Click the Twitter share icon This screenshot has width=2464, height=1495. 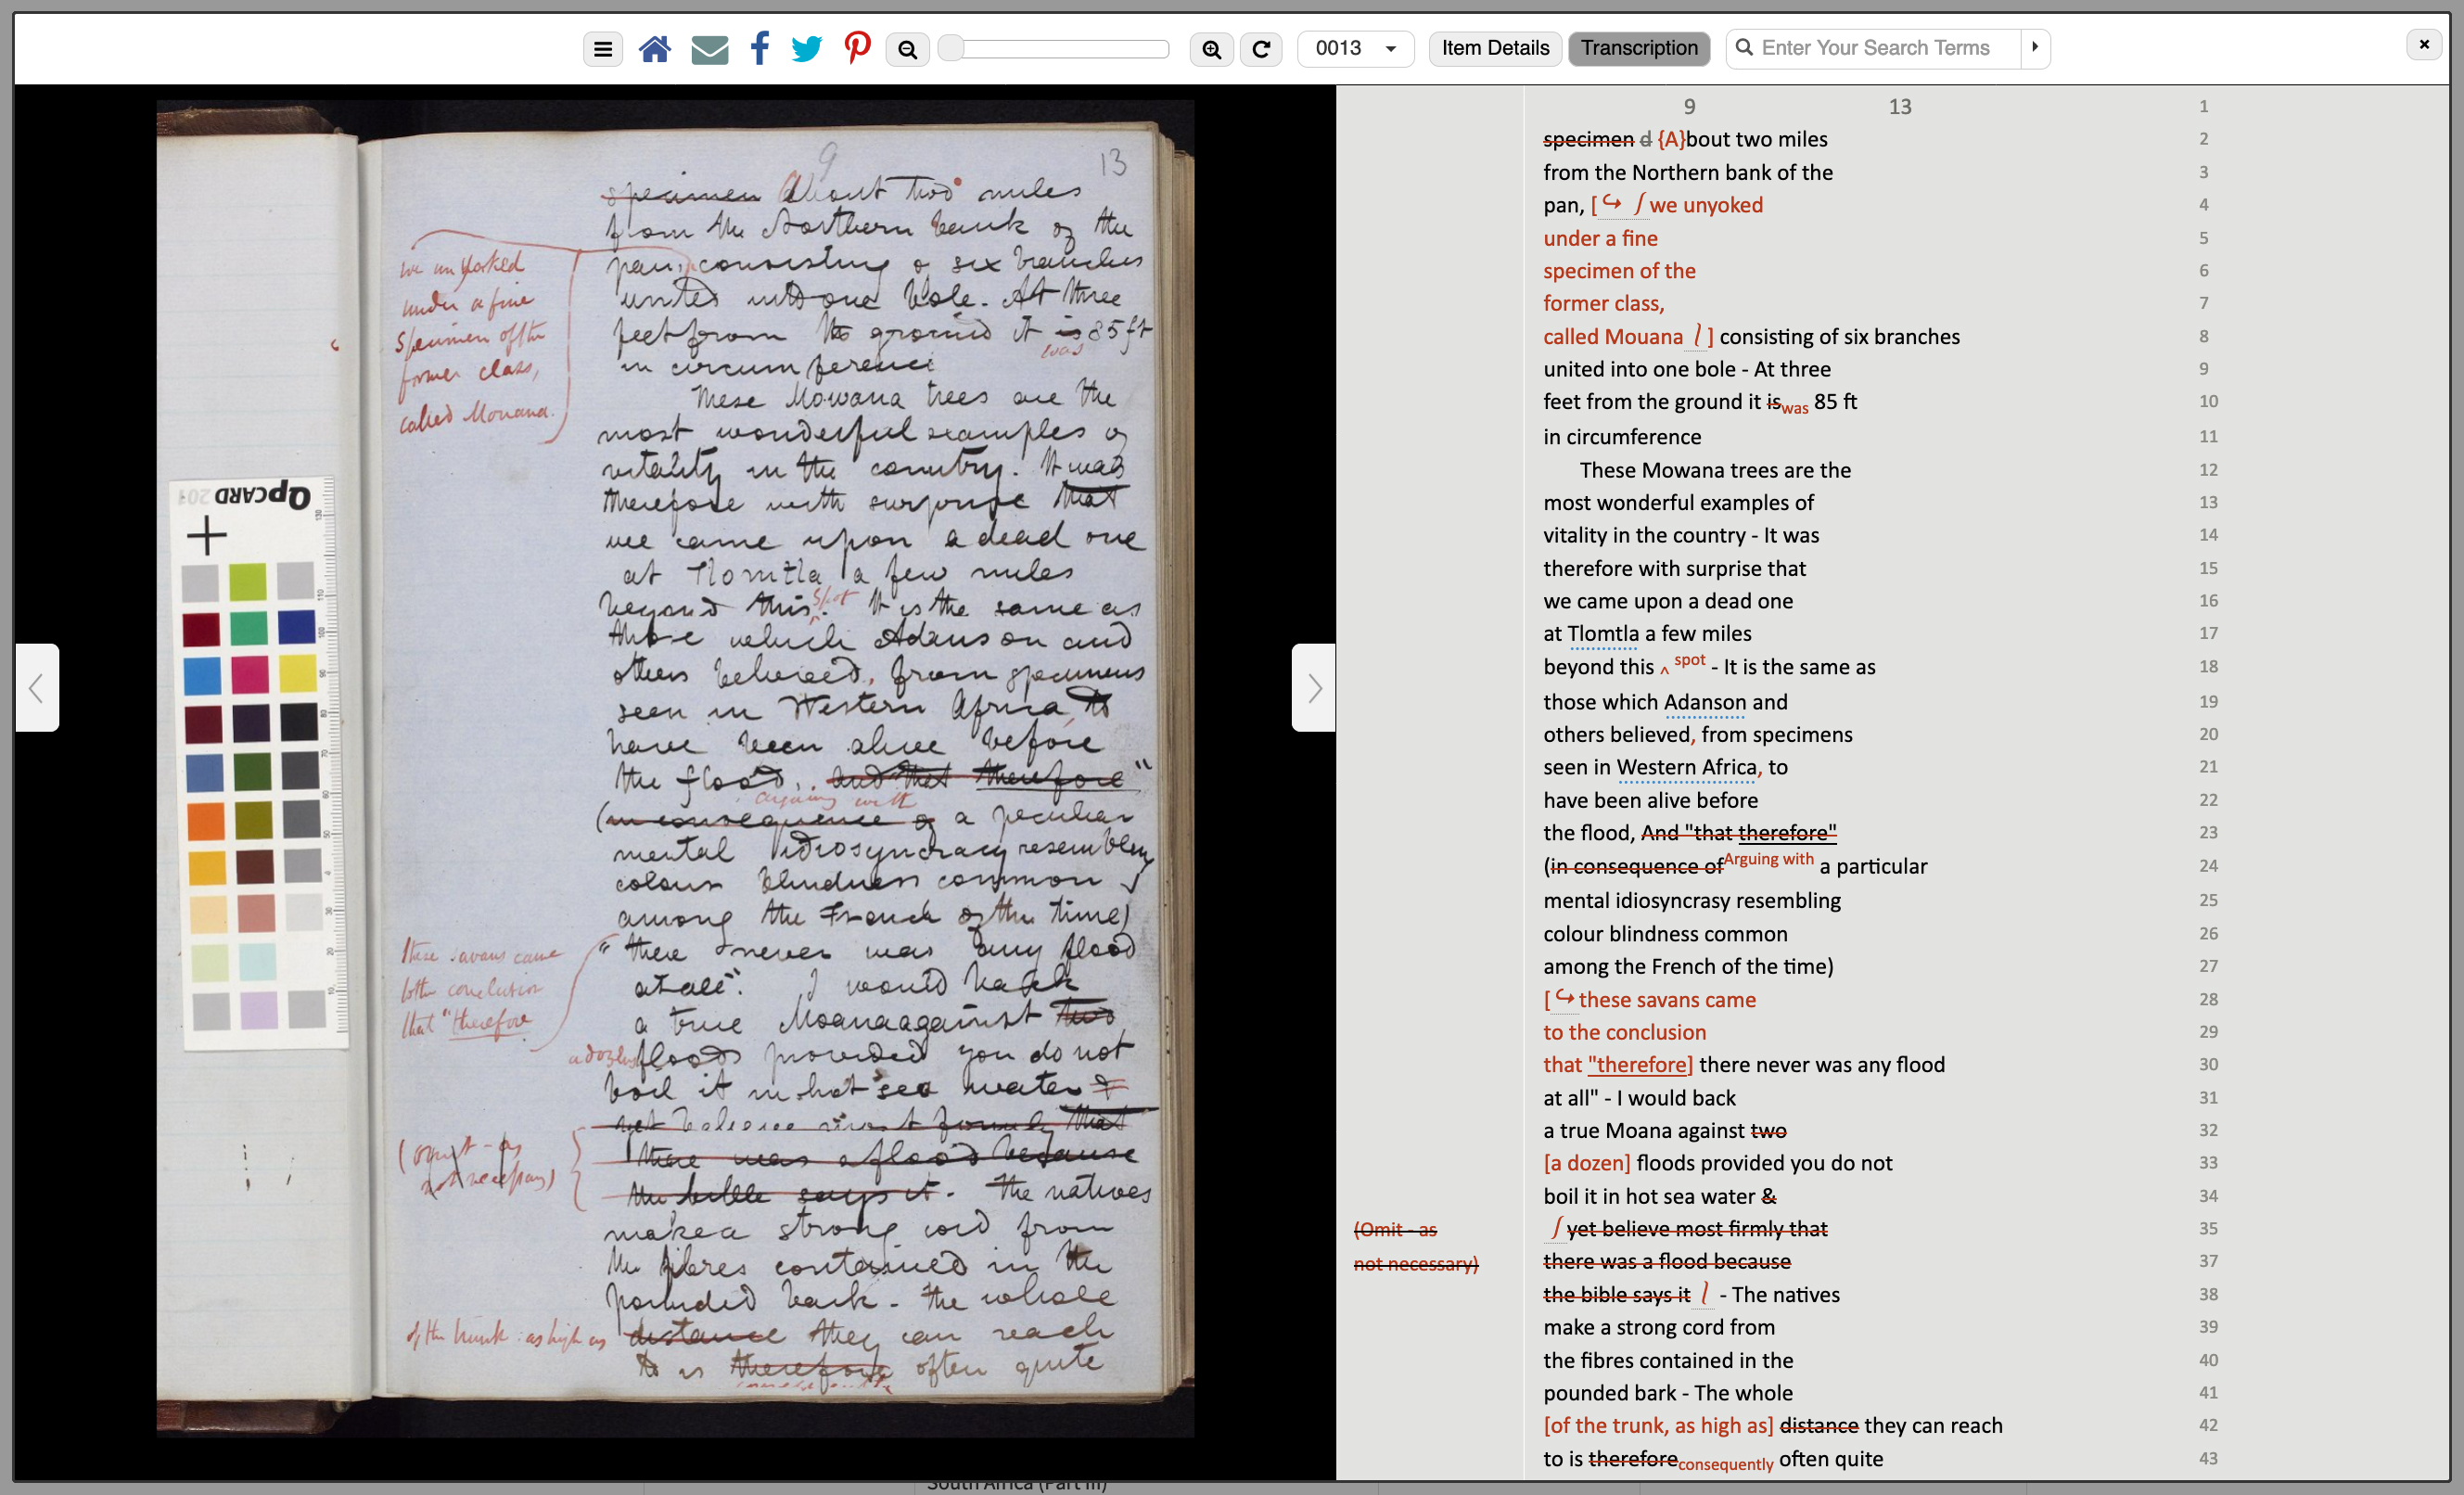804,47
